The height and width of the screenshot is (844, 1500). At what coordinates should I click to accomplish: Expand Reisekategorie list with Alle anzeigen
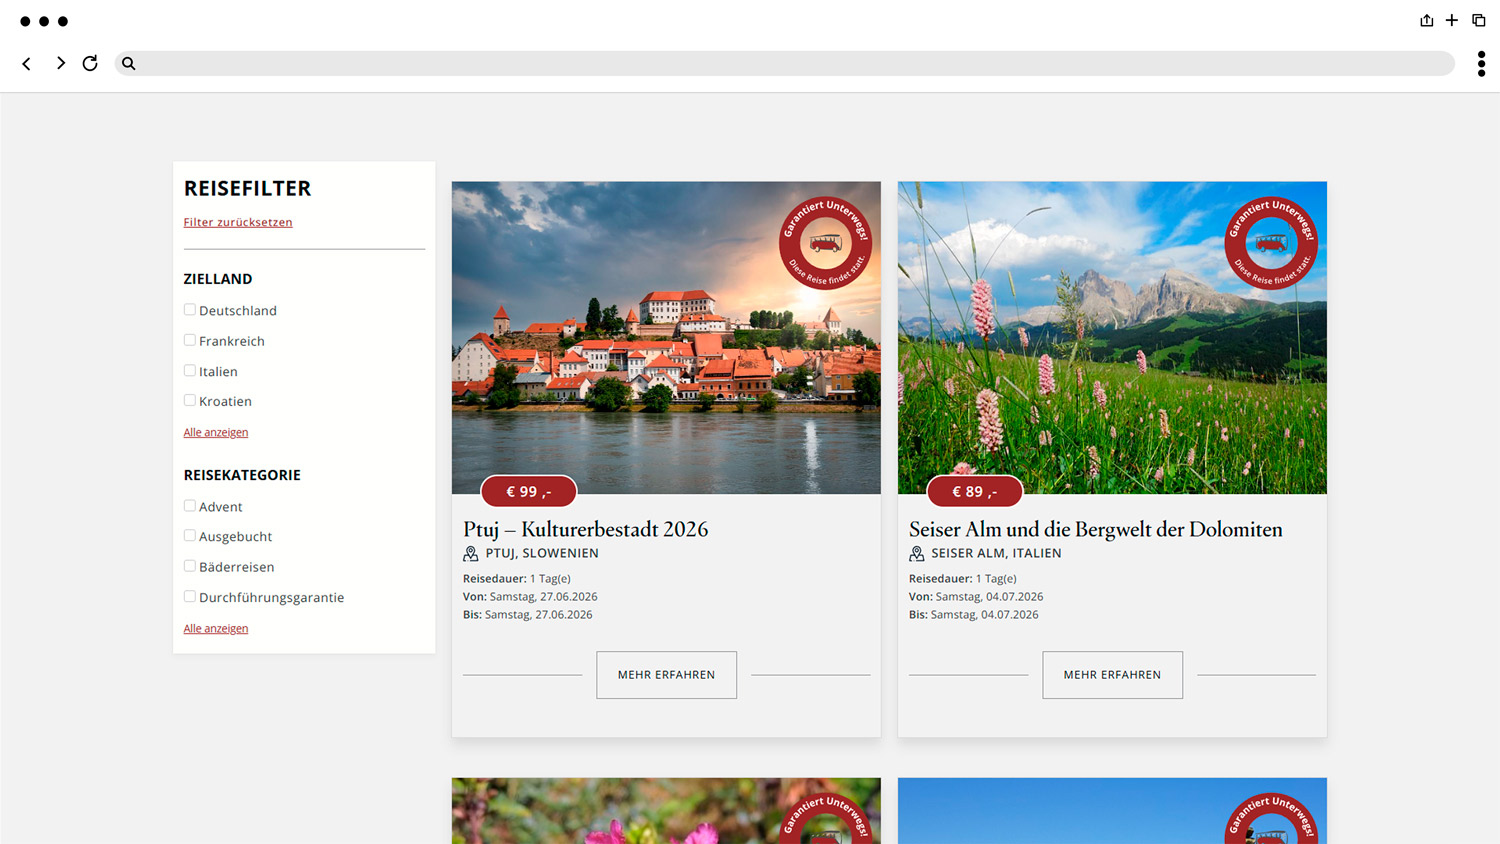click(216, 628)
